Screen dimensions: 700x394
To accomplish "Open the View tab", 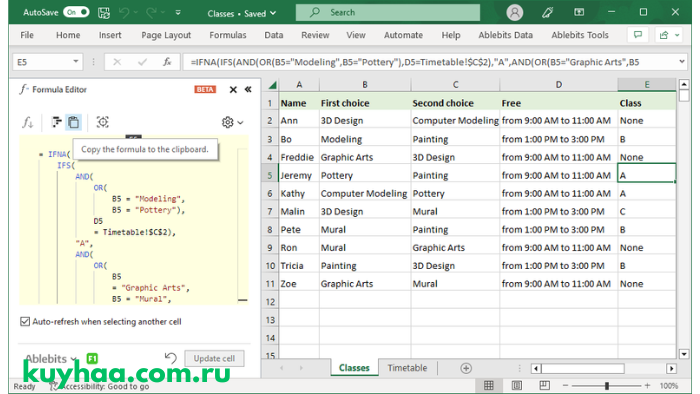I will click(x=356, y=35).
